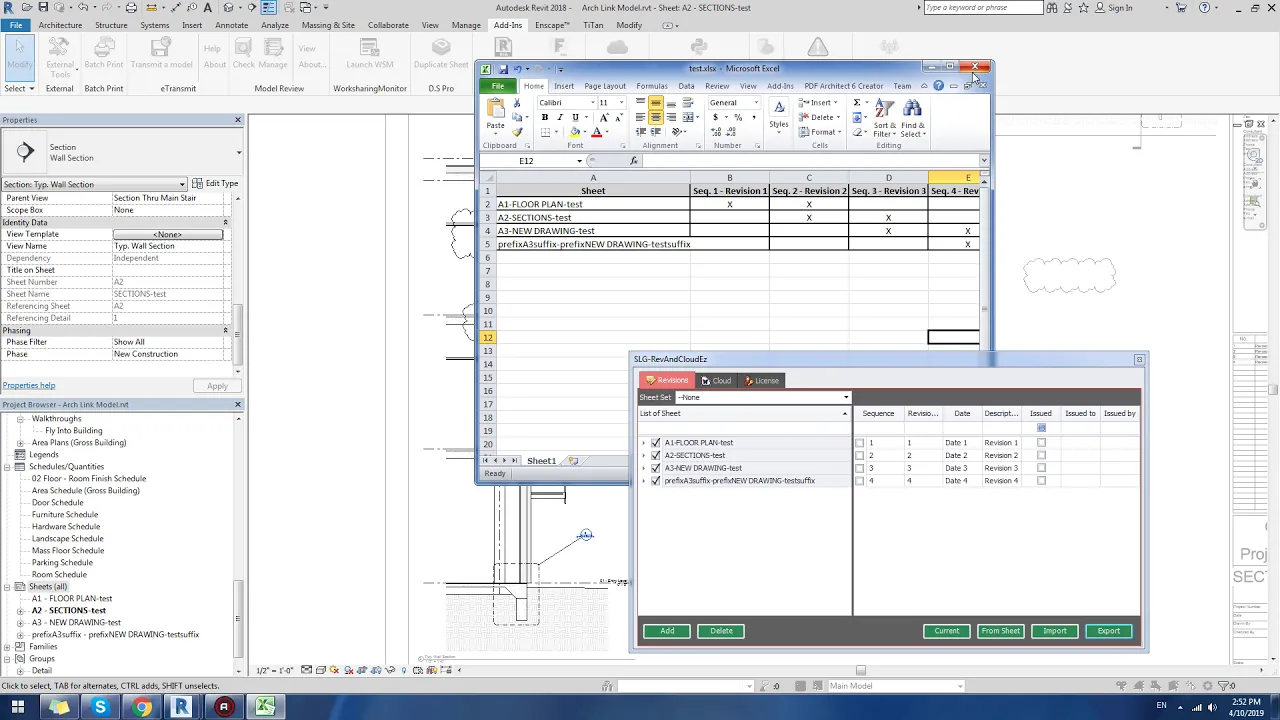Click the Excel Save icon in quick access toolbar
The image size is (1280, 720).
point(503,69)
